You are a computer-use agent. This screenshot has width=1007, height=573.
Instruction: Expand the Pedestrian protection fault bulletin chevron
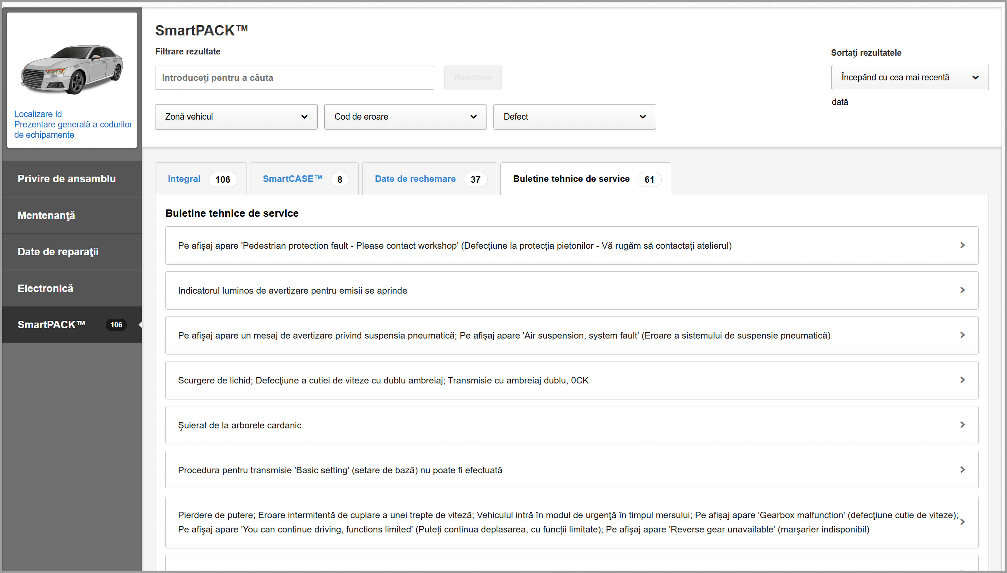pos(961,245)
